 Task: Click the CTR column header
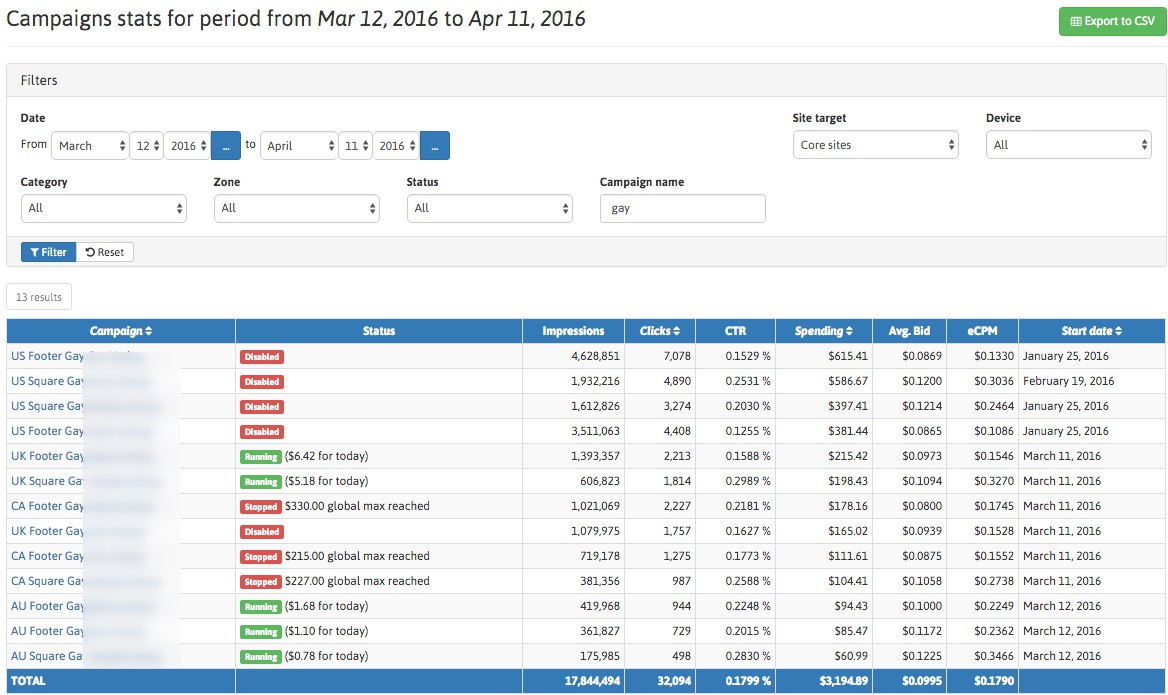pos(735,331)
